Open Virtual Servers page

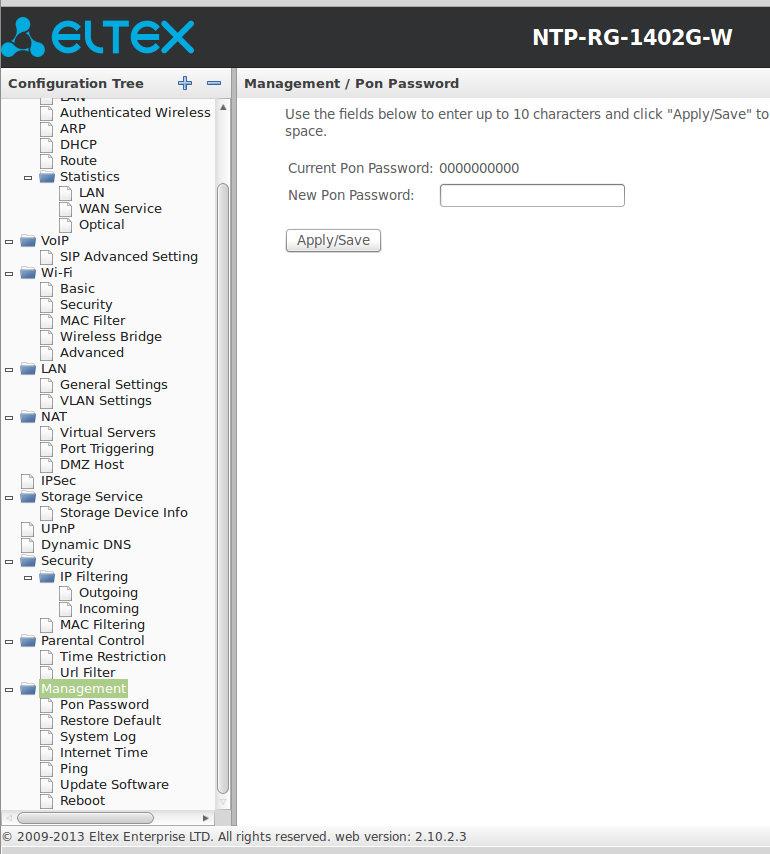point(107,432)
